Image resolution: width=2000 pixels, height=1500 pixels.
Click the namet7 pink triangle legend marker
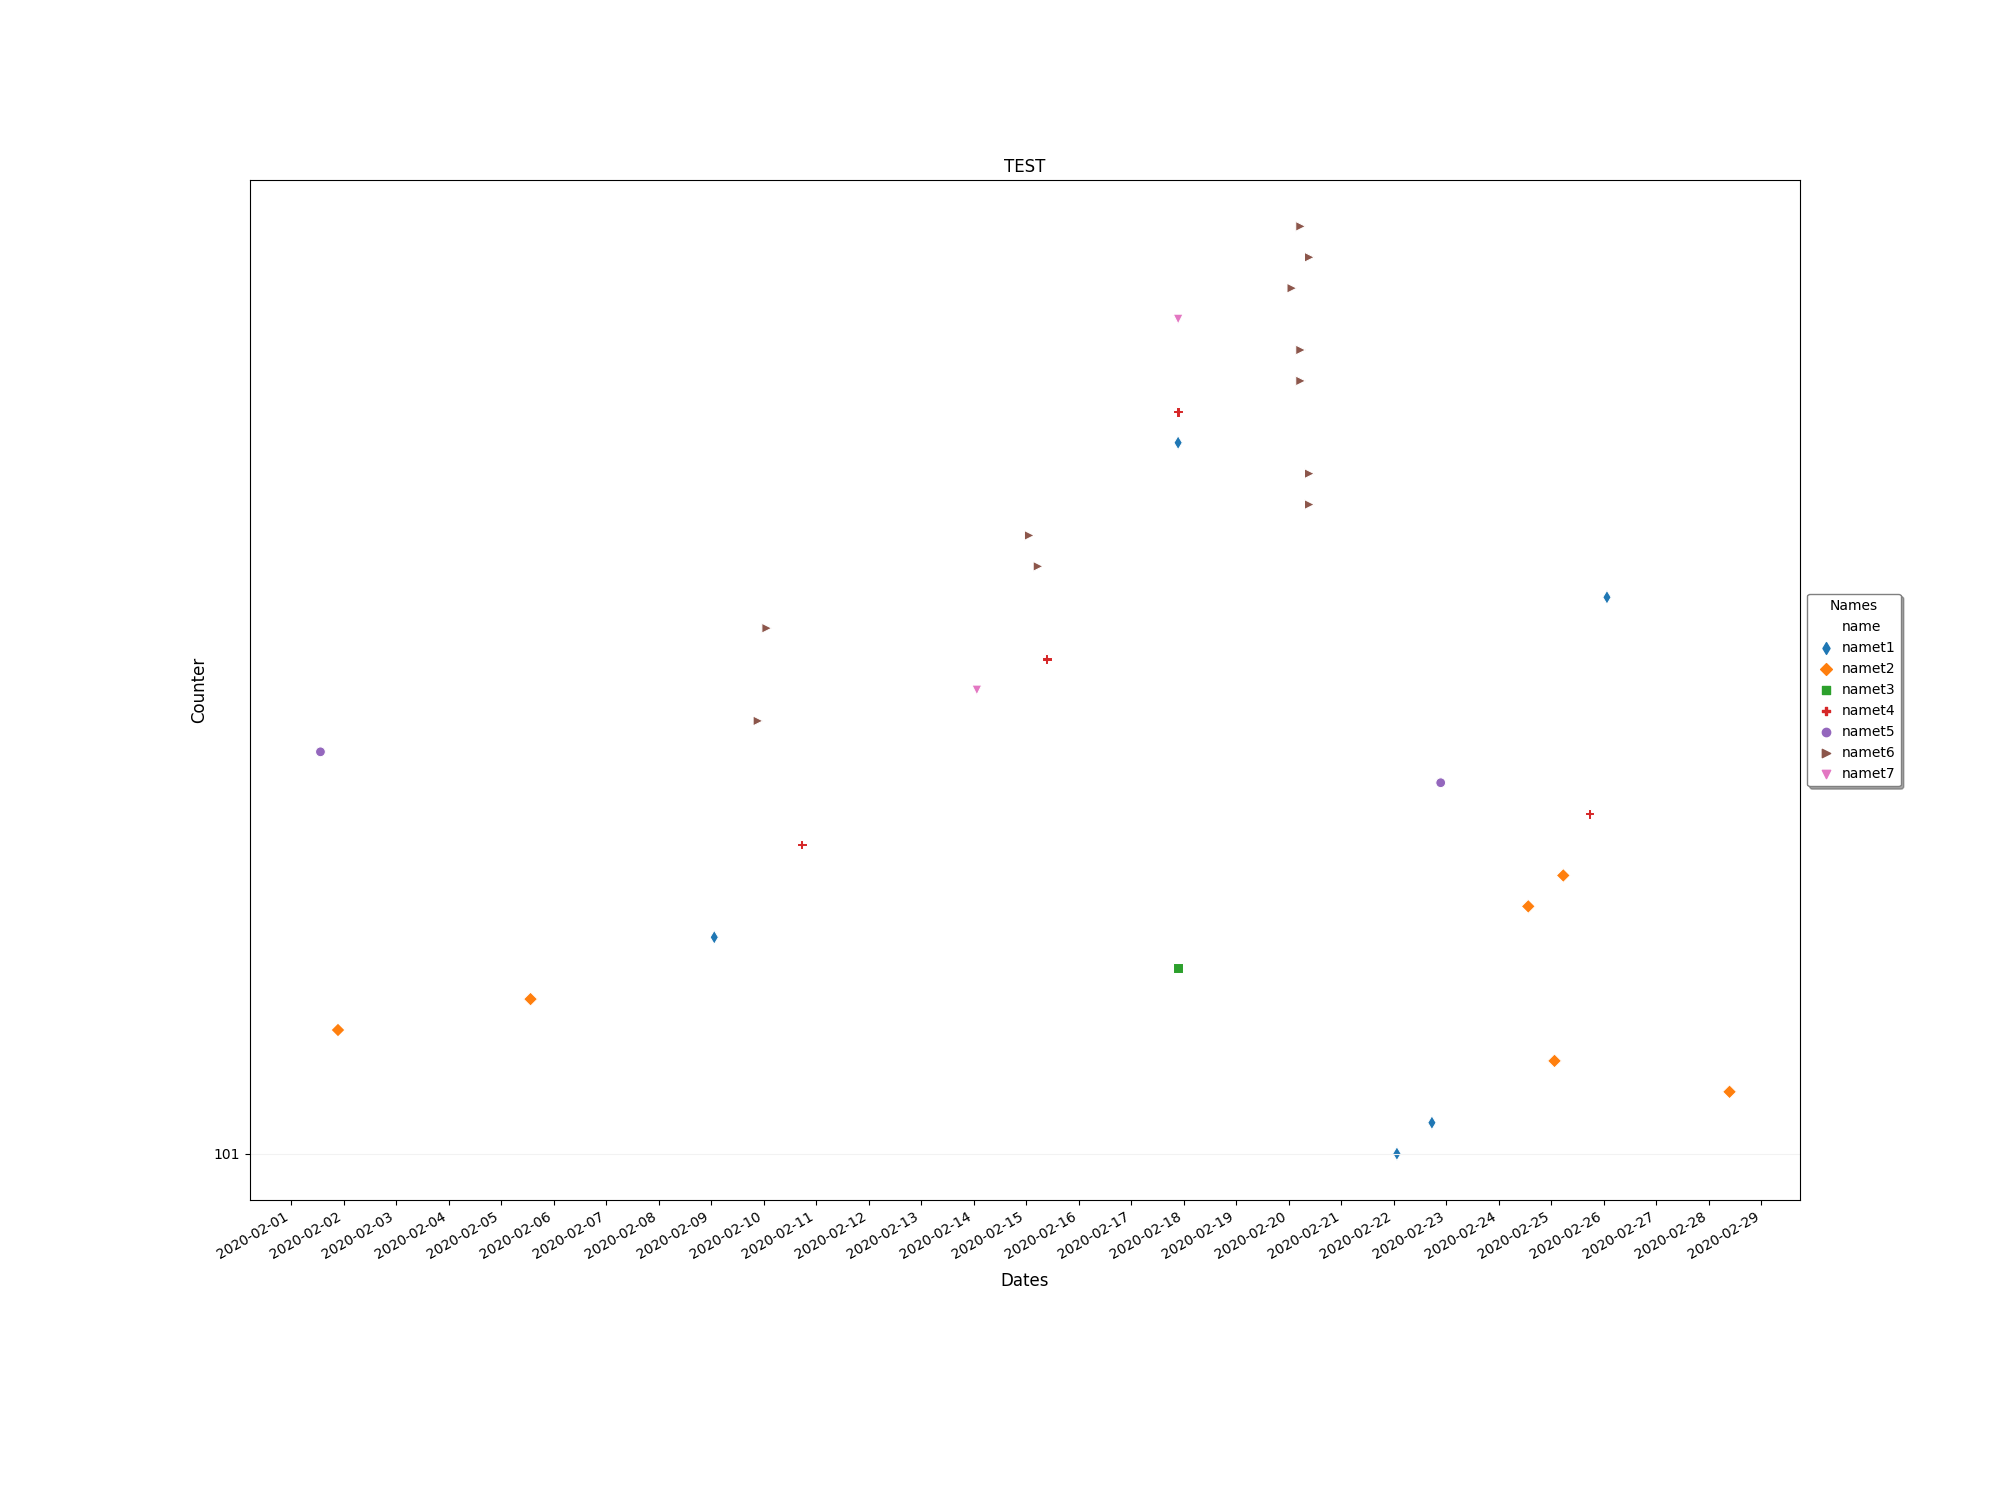[x=1826, y=774]
